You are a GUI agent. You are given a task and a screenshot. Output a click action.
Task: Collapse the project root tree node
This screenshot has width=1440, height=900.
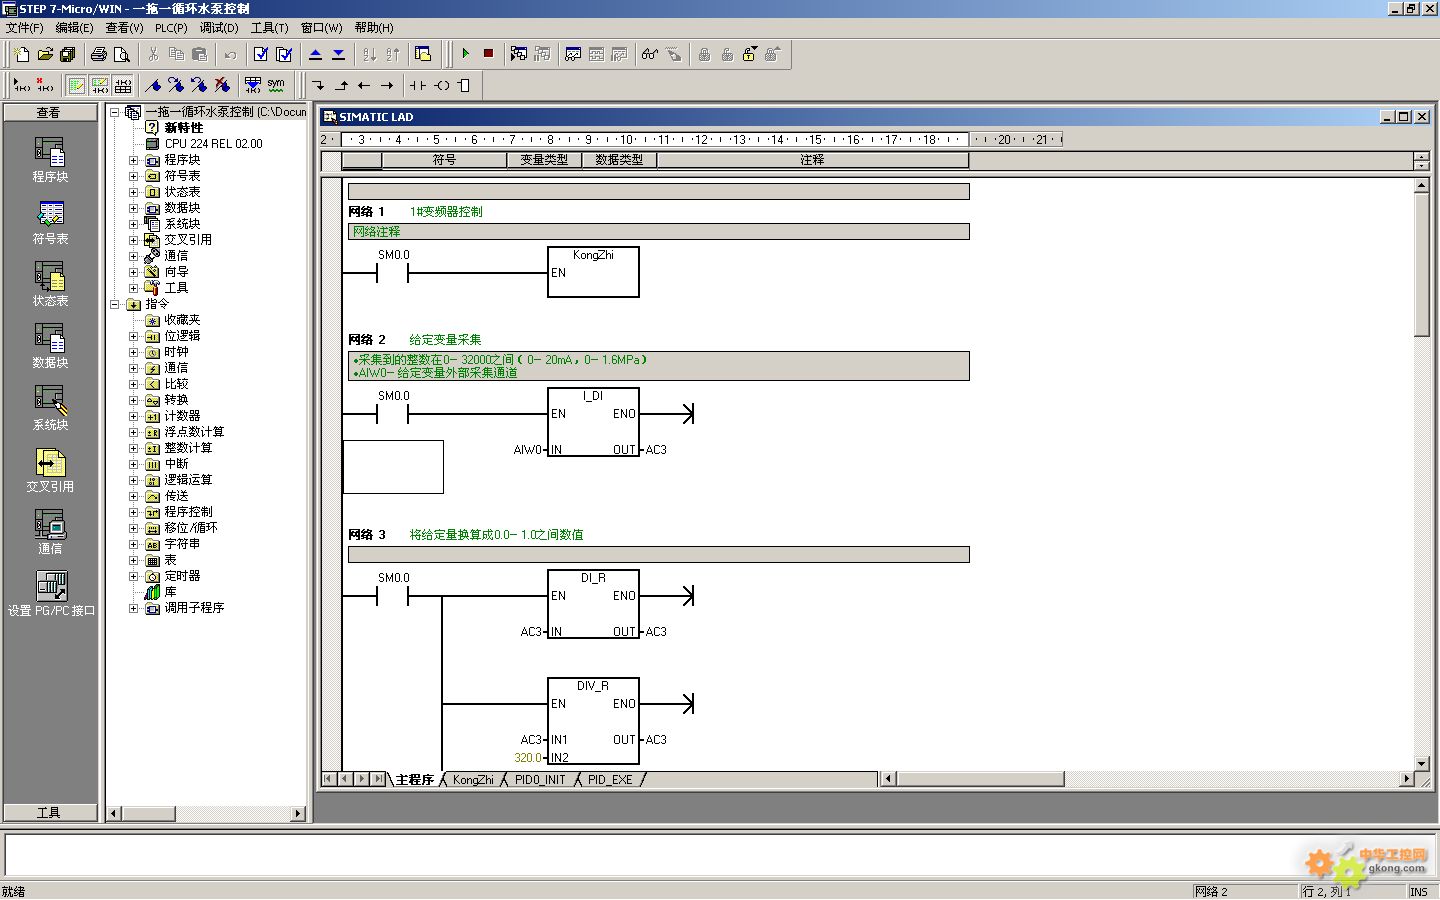115,112
